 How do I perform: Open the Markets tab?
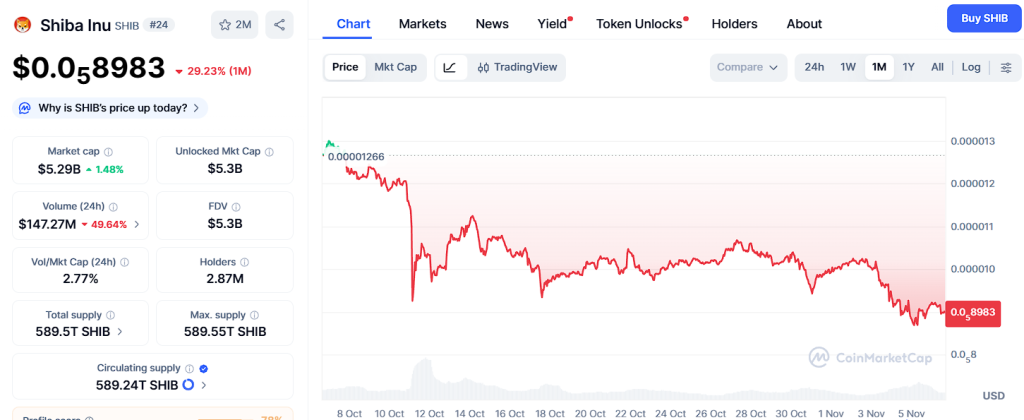click(422, 23)
